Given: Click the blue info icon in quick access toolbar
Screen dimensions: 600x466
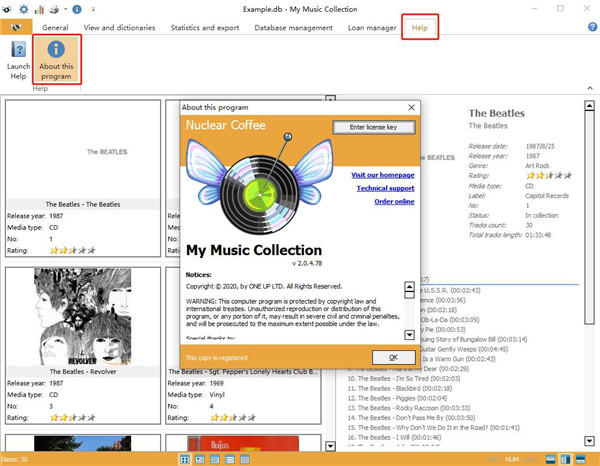Looking at the screenshot, I should (x=77, y=9).
